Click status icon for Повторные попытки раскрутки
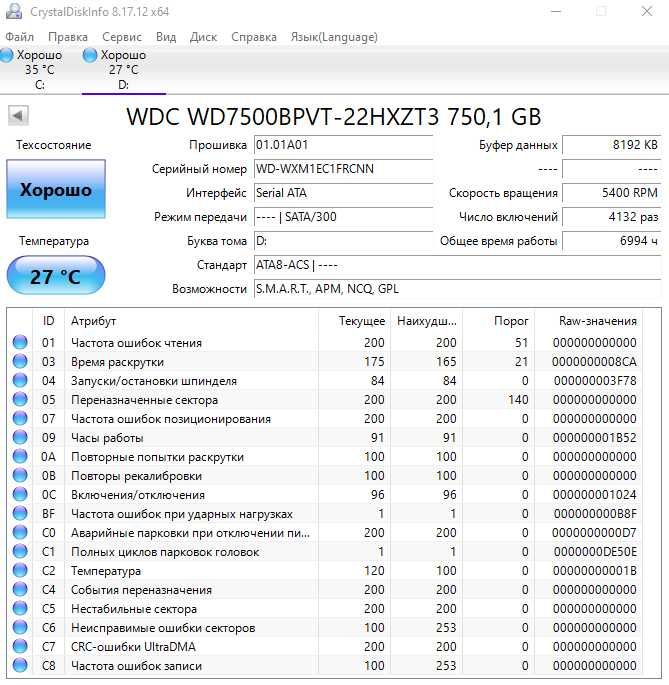The width and height of the screenshot is (669, 685). pyautogui.click(x=20, y=456)
